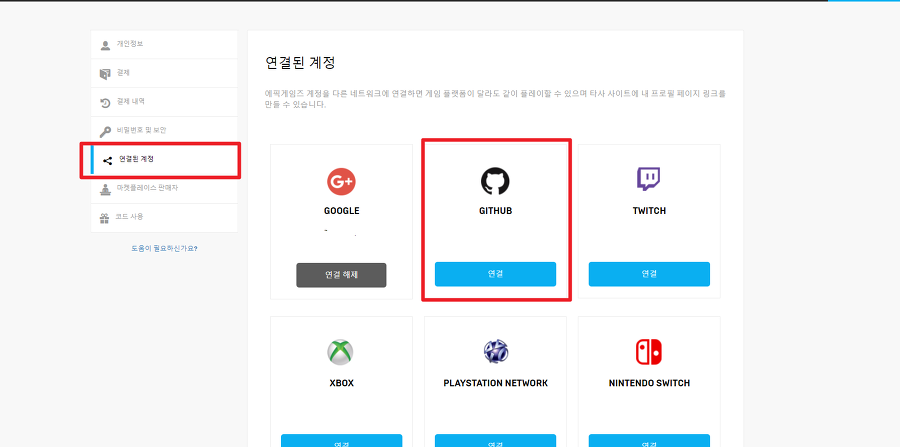Click the PlayStation Network logo

(495, 351)
